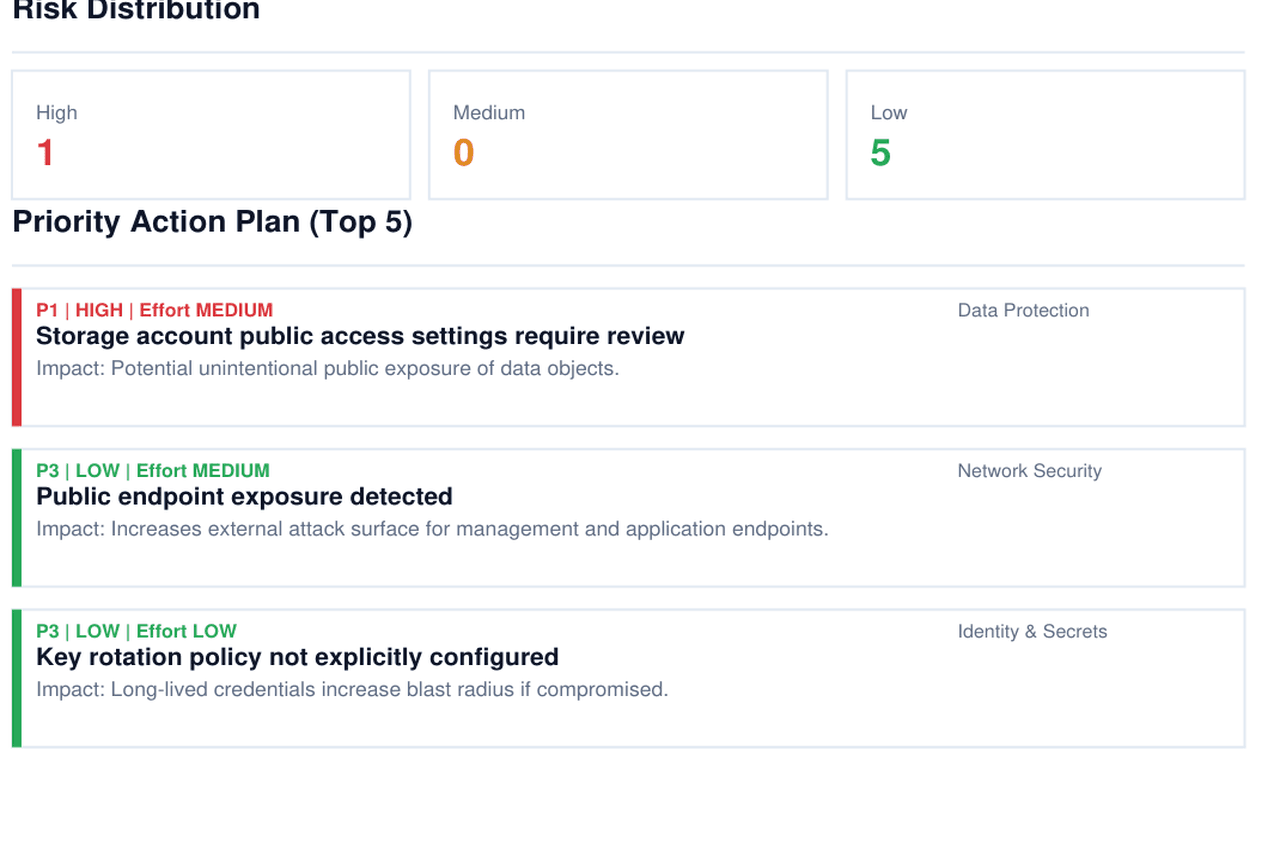Select the High risk count card
This screenshot has width=1280, height=860.
coord(210,134)
